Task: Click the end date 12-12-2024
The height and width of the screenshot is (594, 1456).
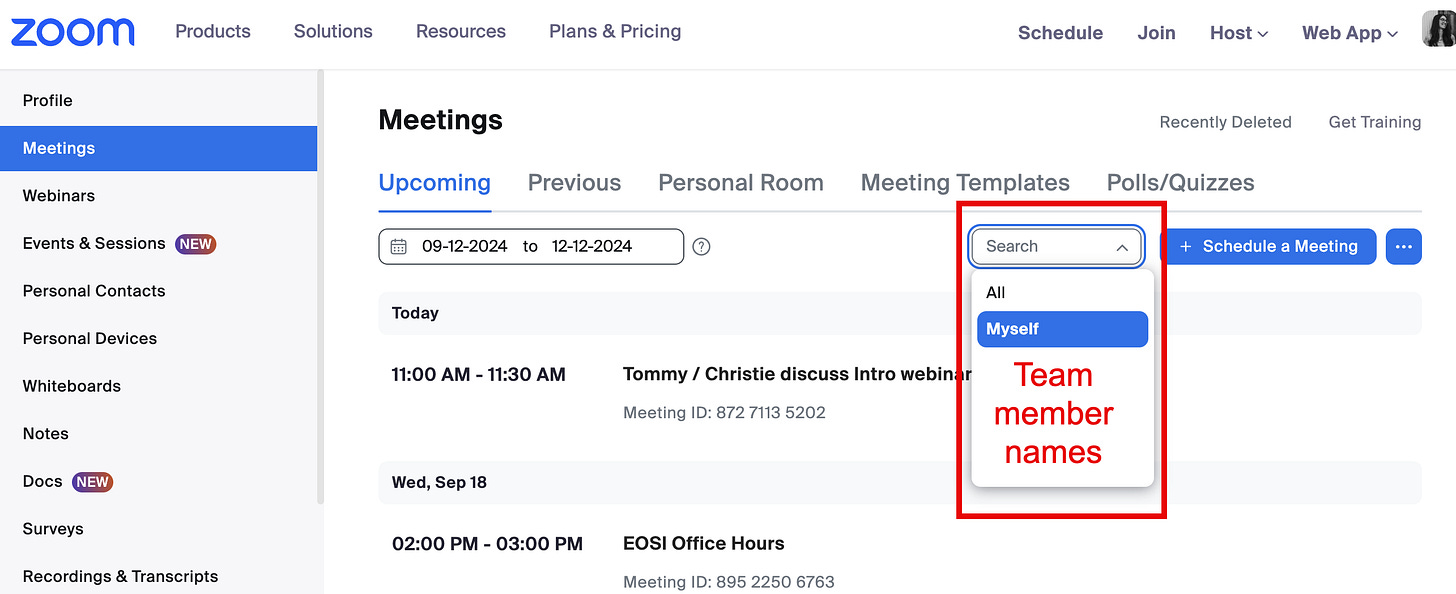Action: (x=592, y=246)
